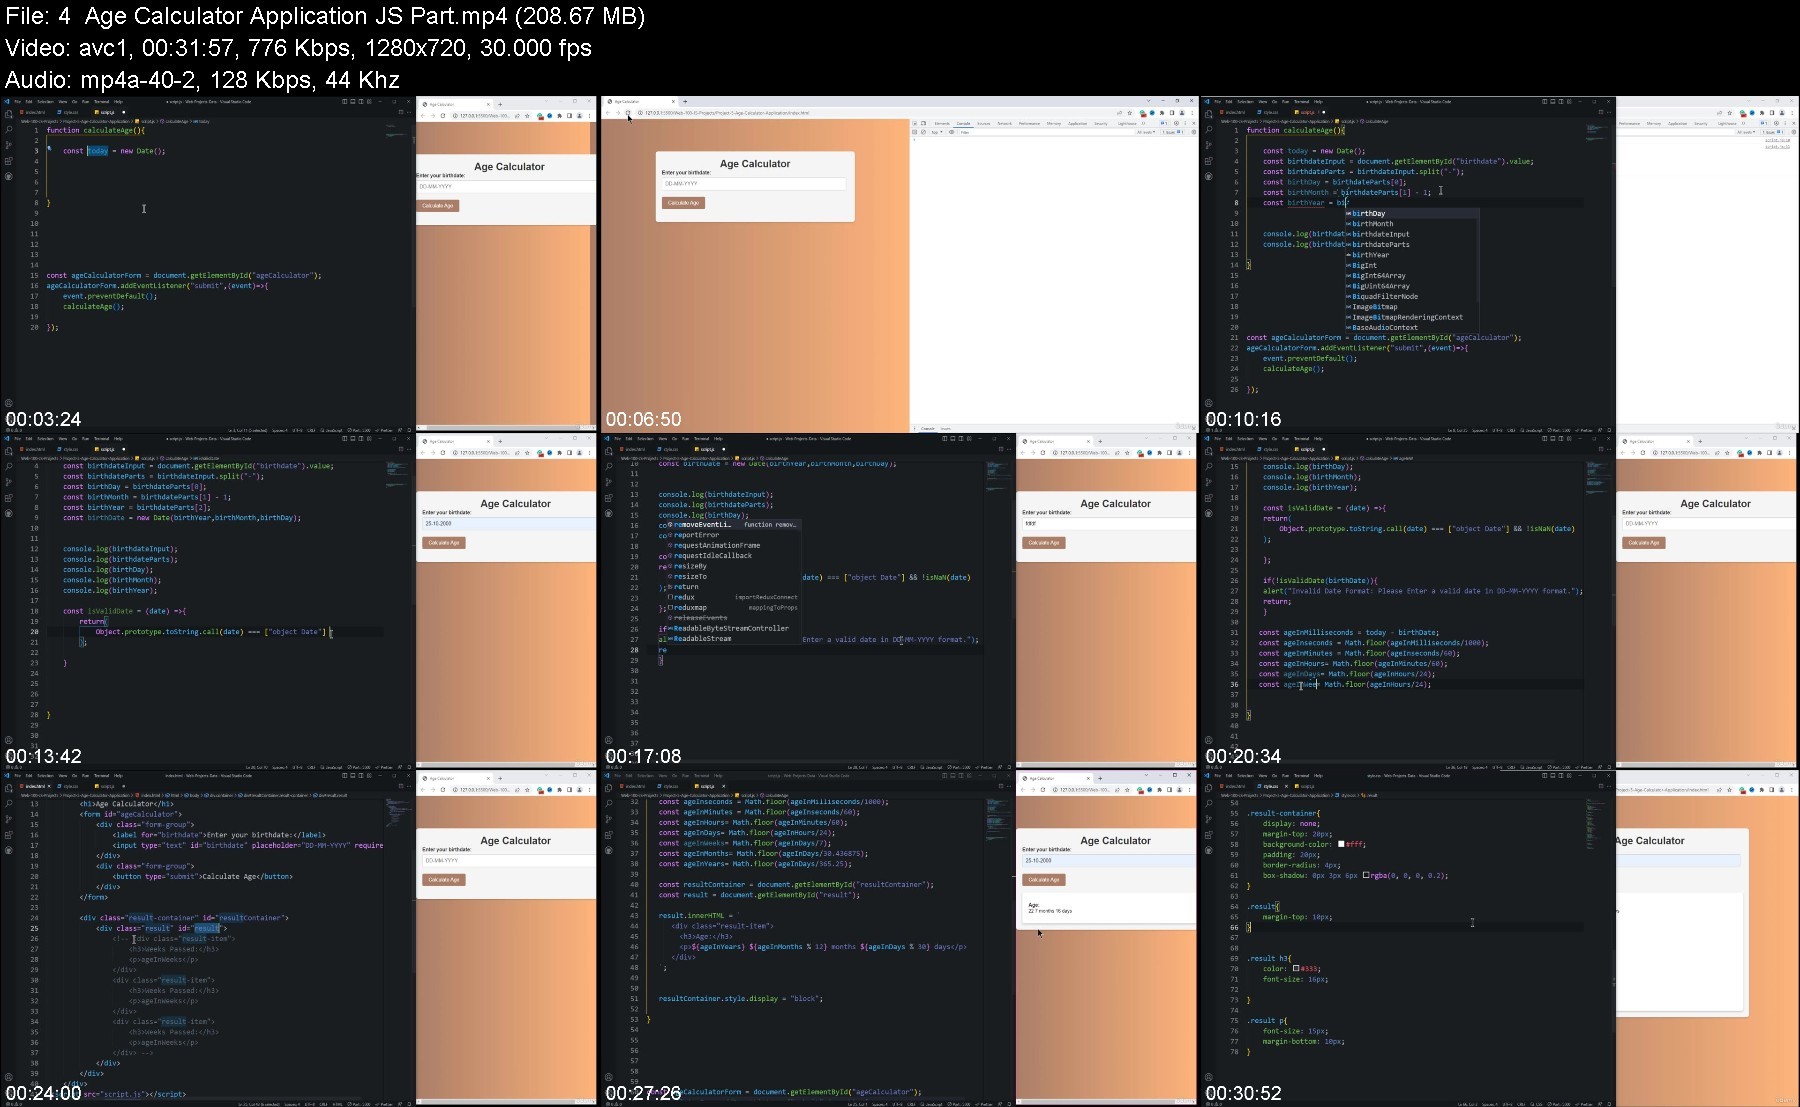Click #333 color swatch in the 00:30:52 frame

[1296, 968]
